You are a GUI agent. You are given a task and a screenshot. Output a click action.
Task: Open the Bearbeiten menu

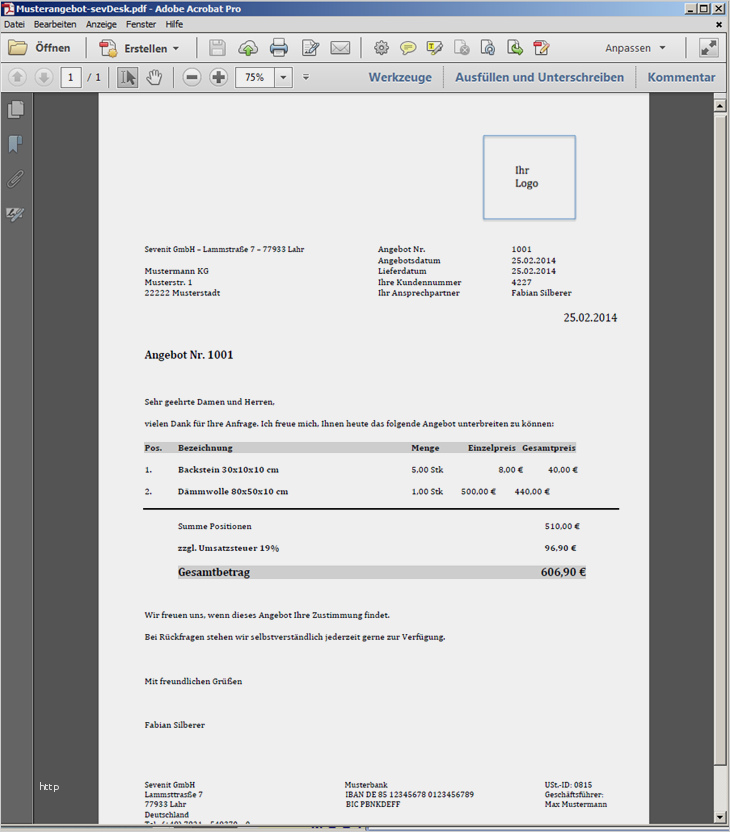55,24
